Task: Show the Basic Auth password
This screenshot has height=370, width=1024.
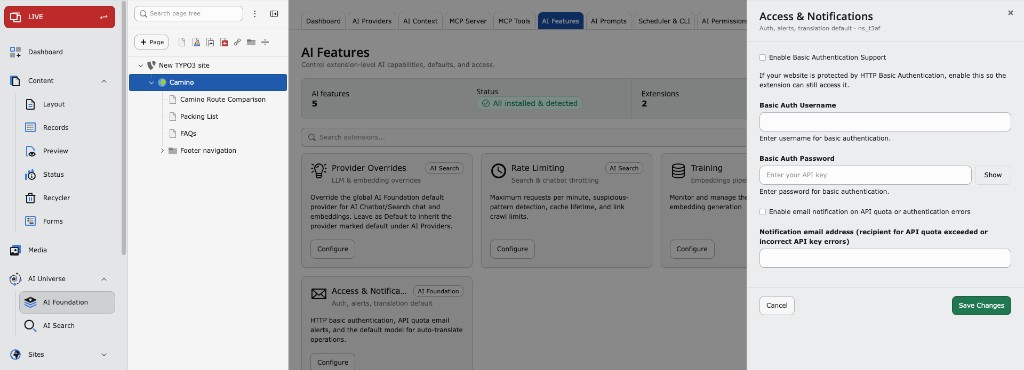Action: click(993, 175)
